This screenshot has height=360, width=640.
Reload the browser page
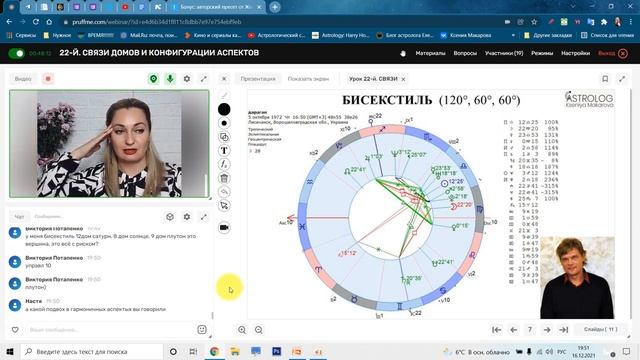tap(36, 22)
